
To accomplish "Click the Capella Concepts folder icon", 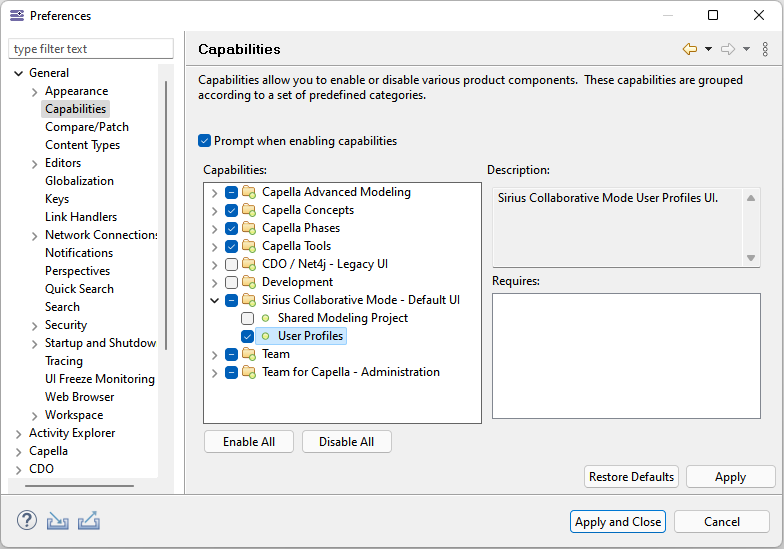I will coord(249,210).
